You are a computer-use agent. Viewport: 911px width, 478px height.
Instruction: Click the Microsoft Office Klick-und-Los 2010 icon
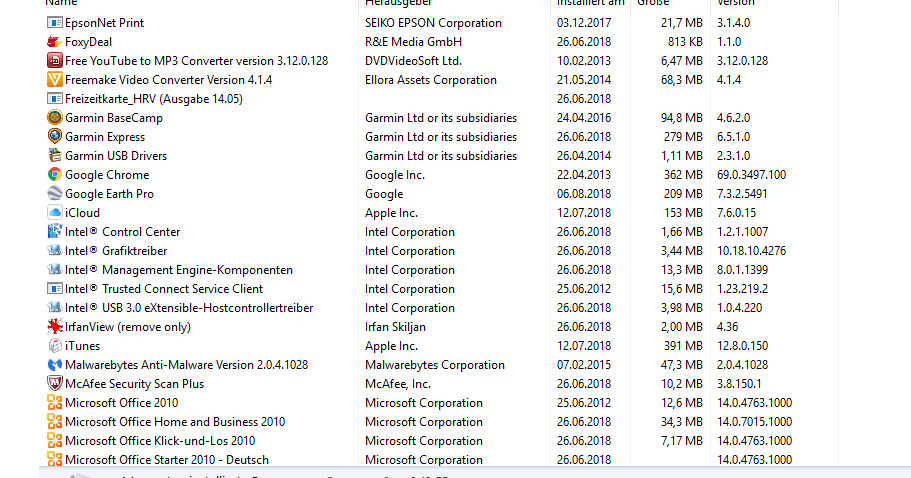pos(55,440)
